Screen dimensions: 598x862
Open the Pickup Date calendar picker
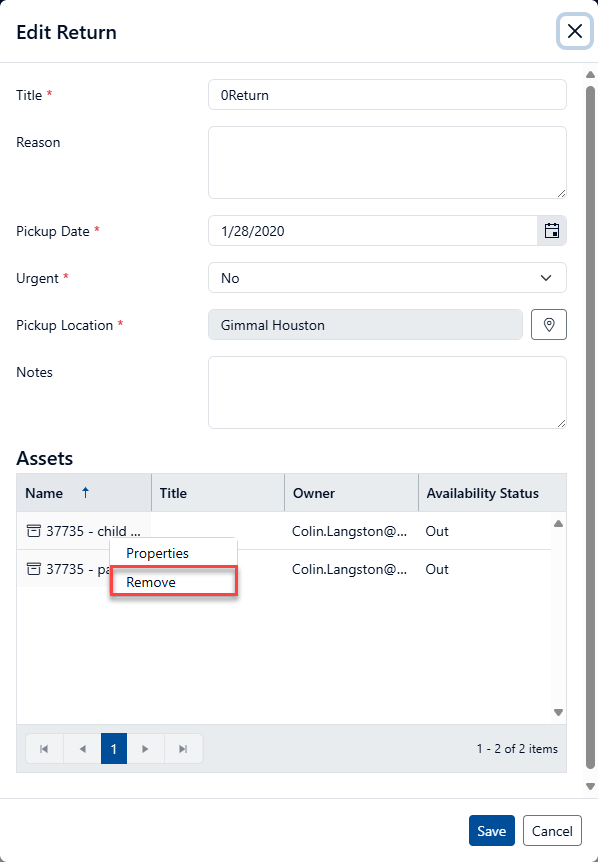coord(551,231)
